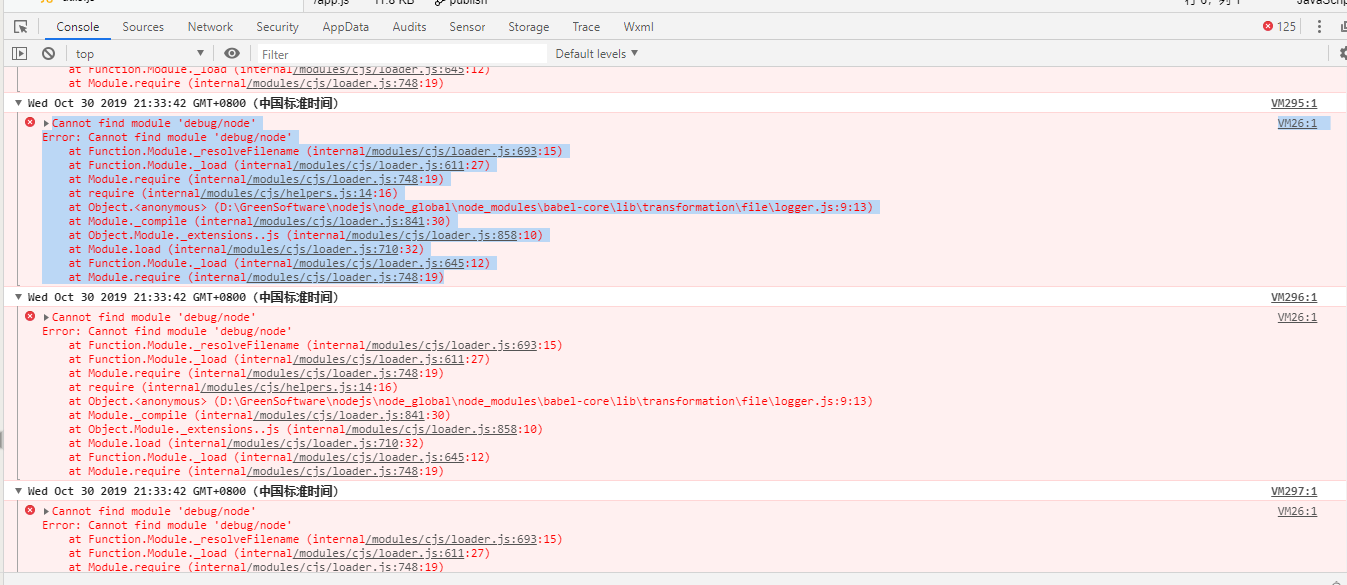This screenshot has height=585, width=1347.
Task: Switch to the Wxml tab
Action: [638, 27]
